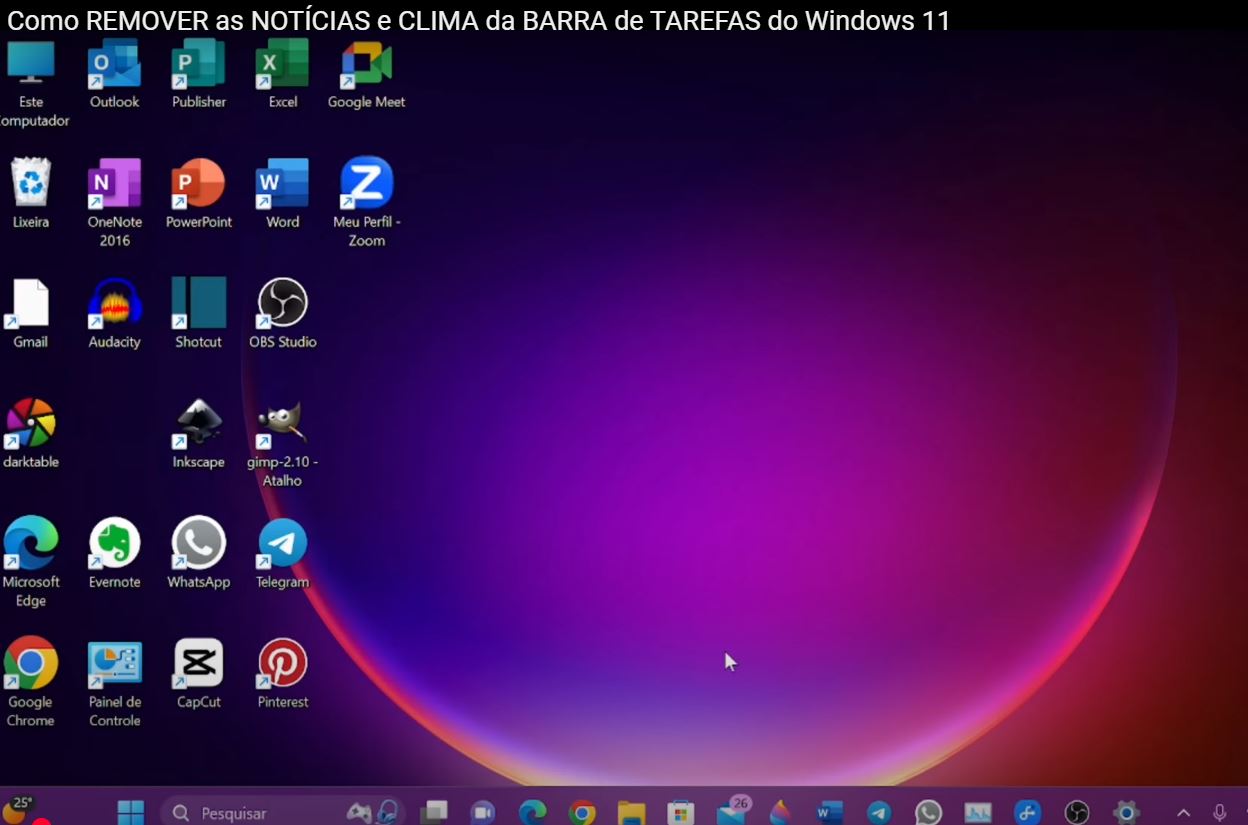Screen dimensions: 1248x825
Task: Open the weather widget showing 25°
Action: [x=20, y=810]
